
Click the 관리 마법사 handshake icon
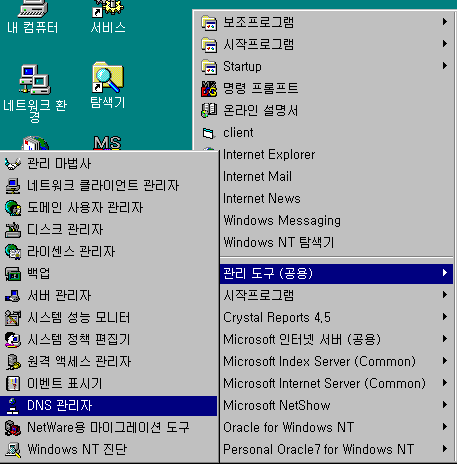[x=13, y=164]
